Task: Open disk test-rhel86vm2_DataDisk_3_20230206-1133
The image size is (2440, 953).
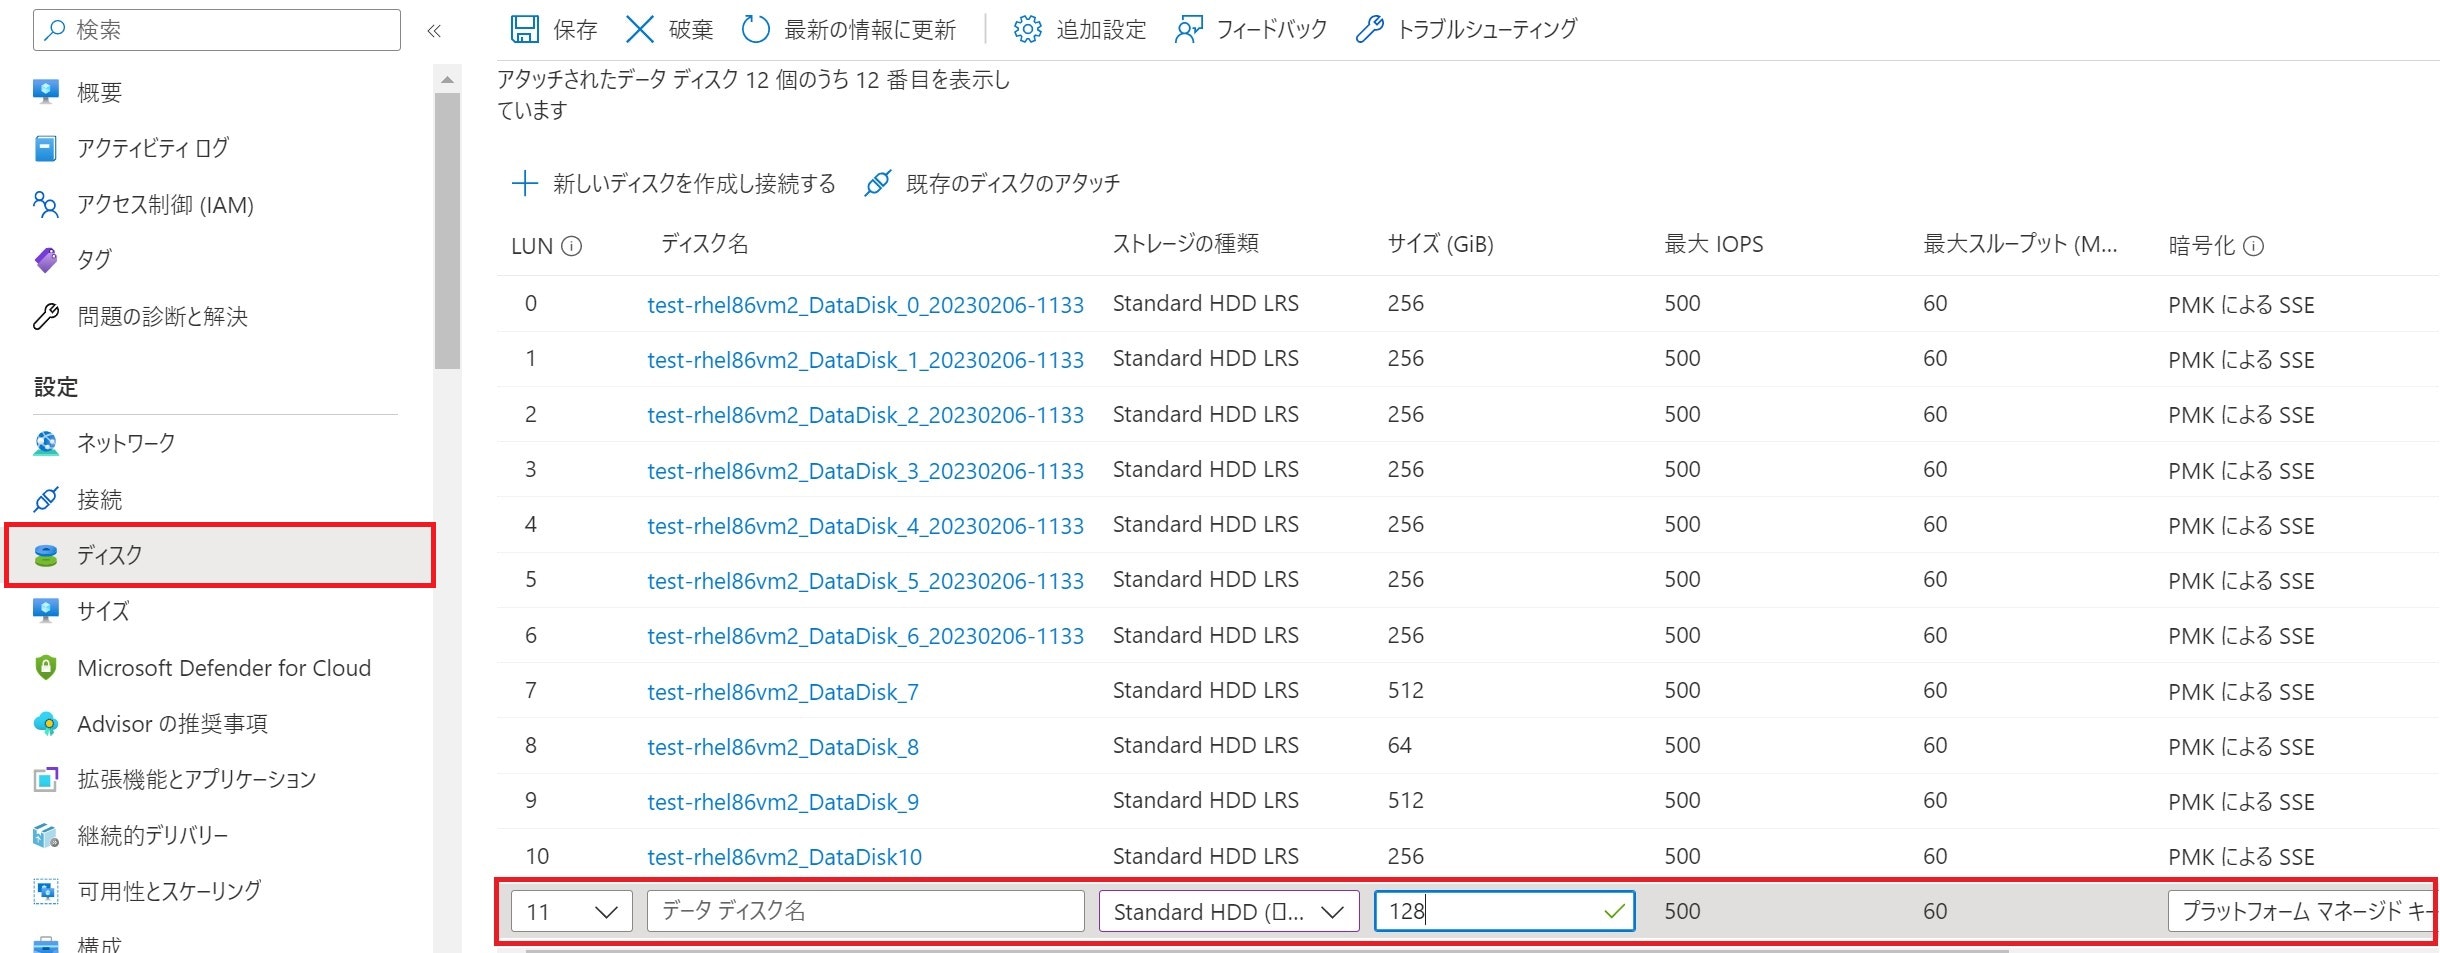Action: (865, 470)
